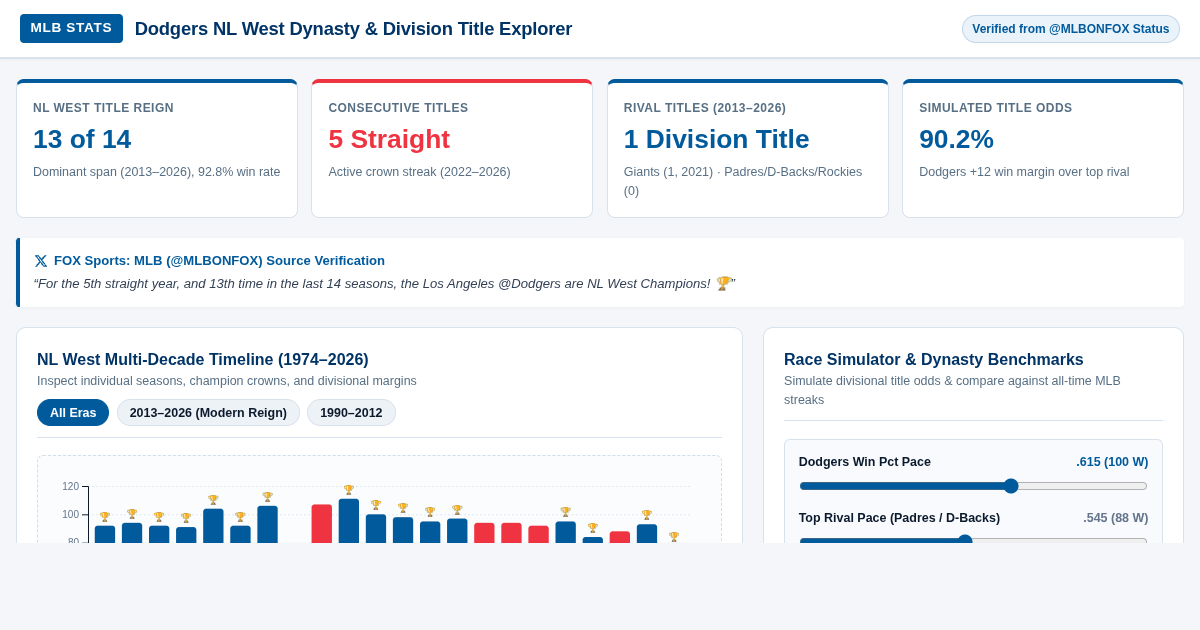Click the ".545 (88 W)" rival pace value

[1116, 518]
